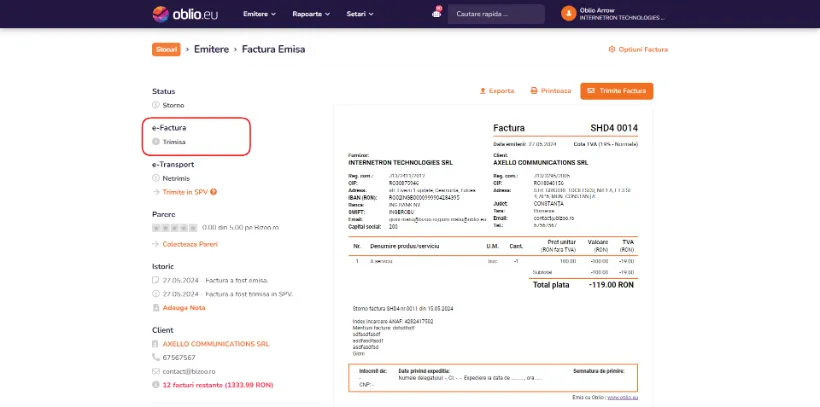Click the Trimisa status text

pyautogui.click(x=174, y=142)
